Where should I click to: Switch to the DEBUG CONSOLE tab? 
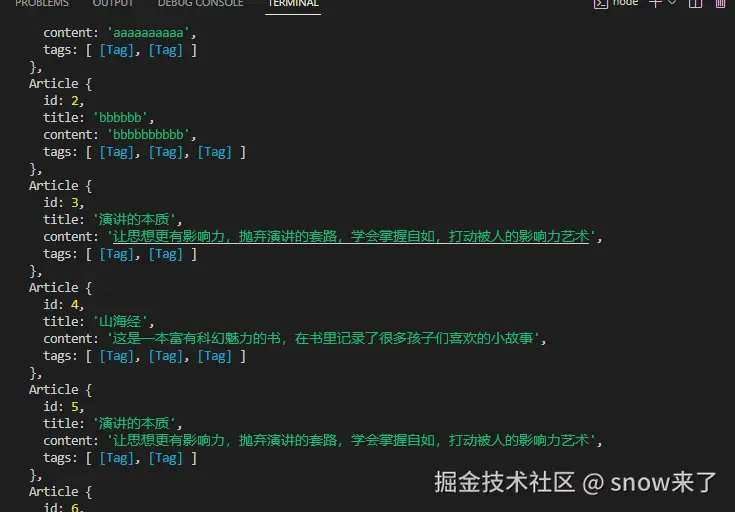(200, 3)
